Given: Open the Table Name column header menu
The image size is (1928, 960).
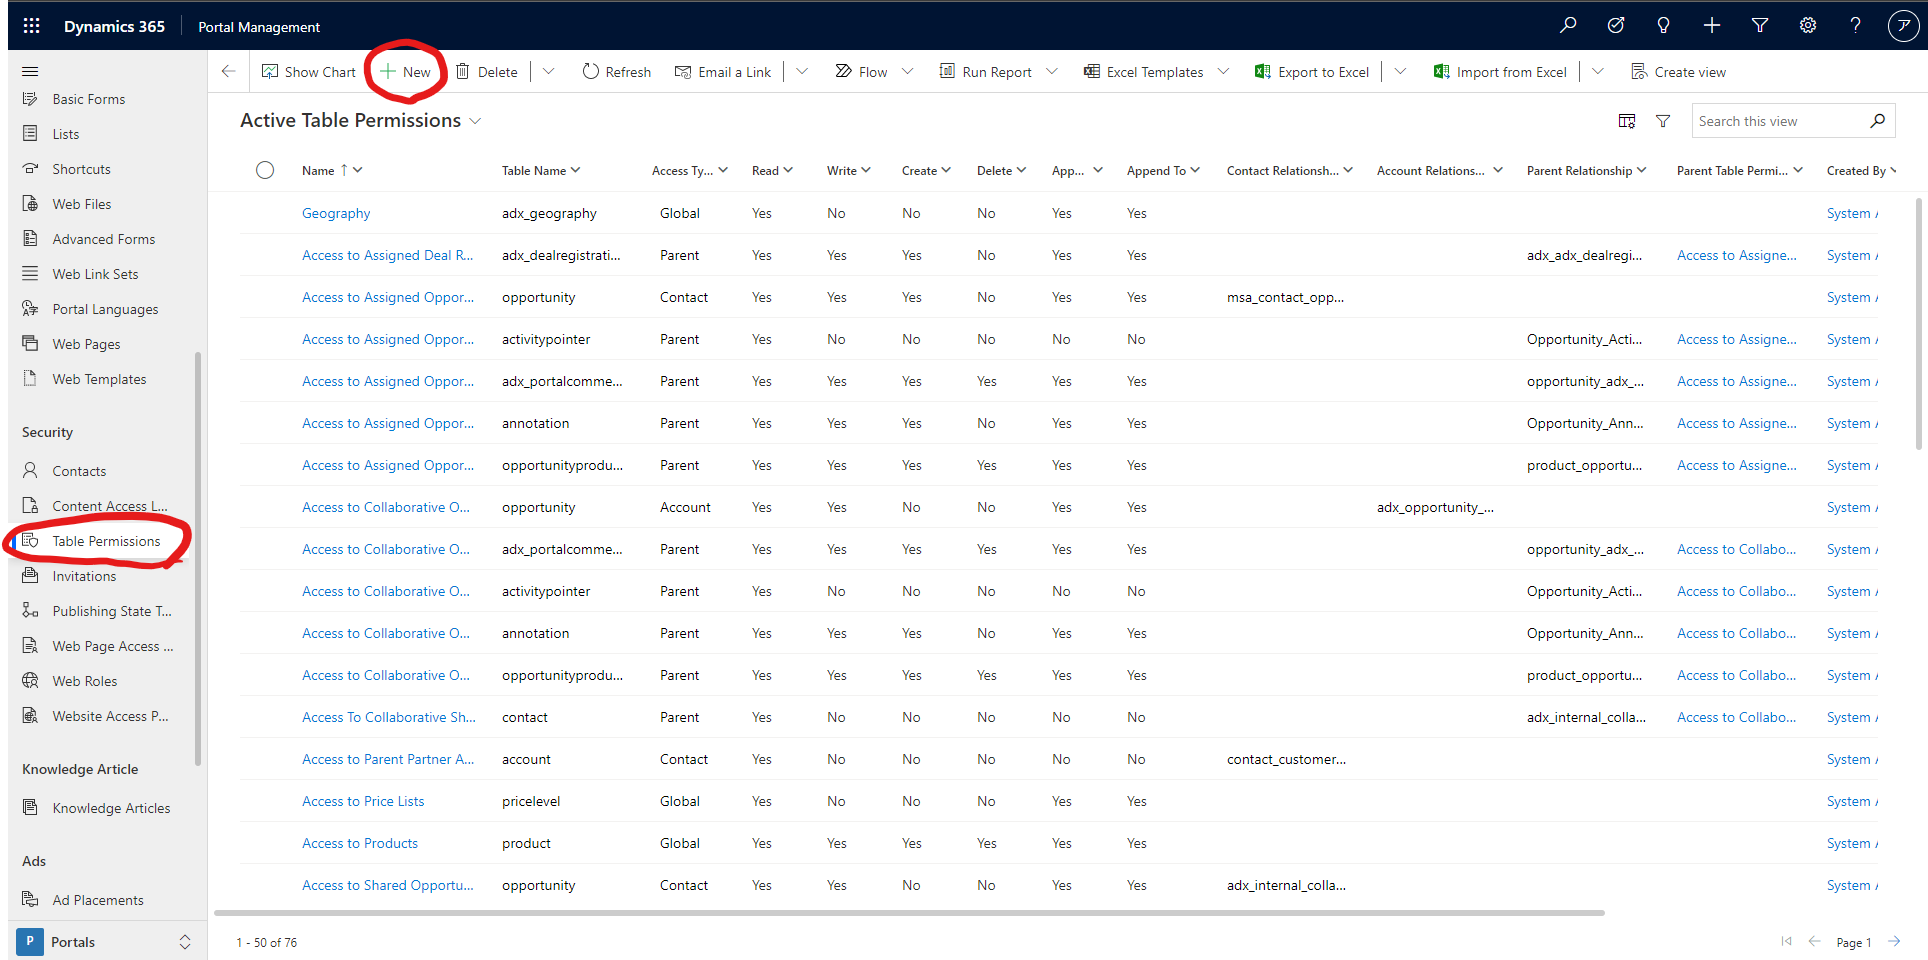Looking at the screenshot, I should [541, 171].
